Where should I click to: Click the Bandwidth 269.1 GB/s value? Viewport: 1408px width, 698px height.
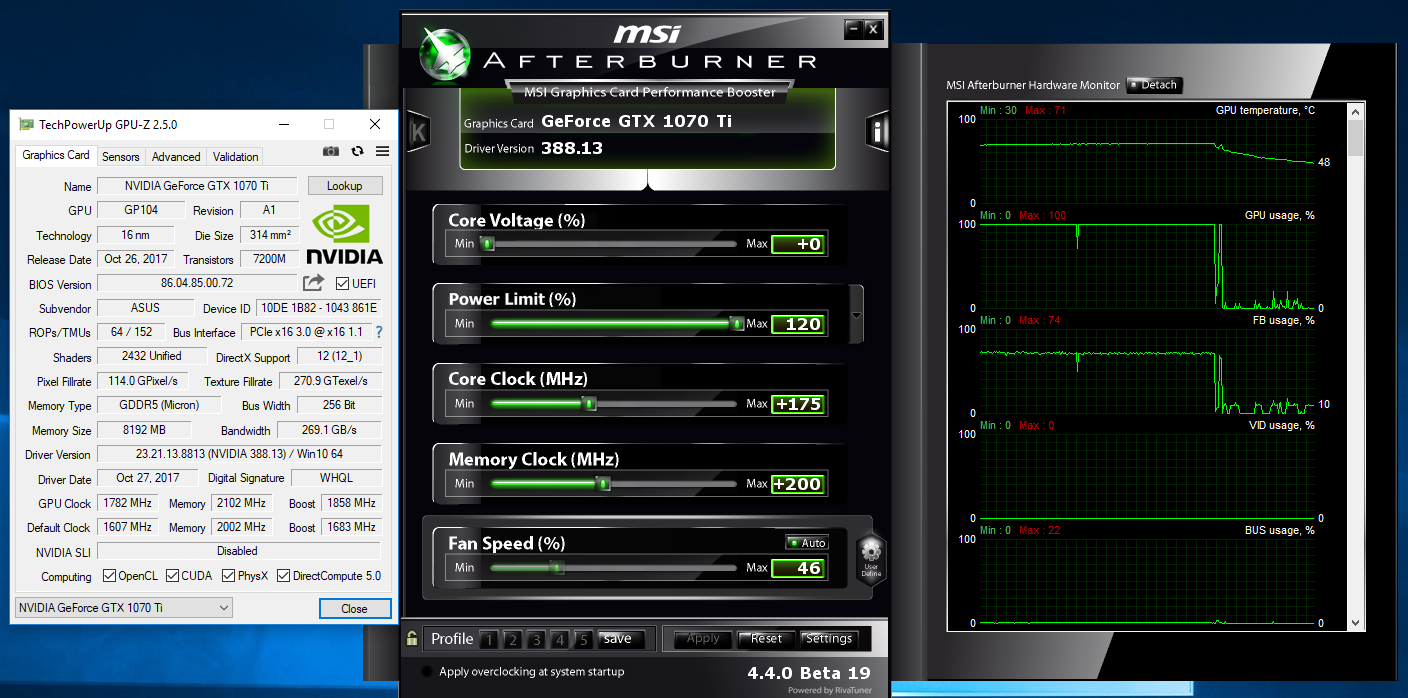(x=328, y=430)
